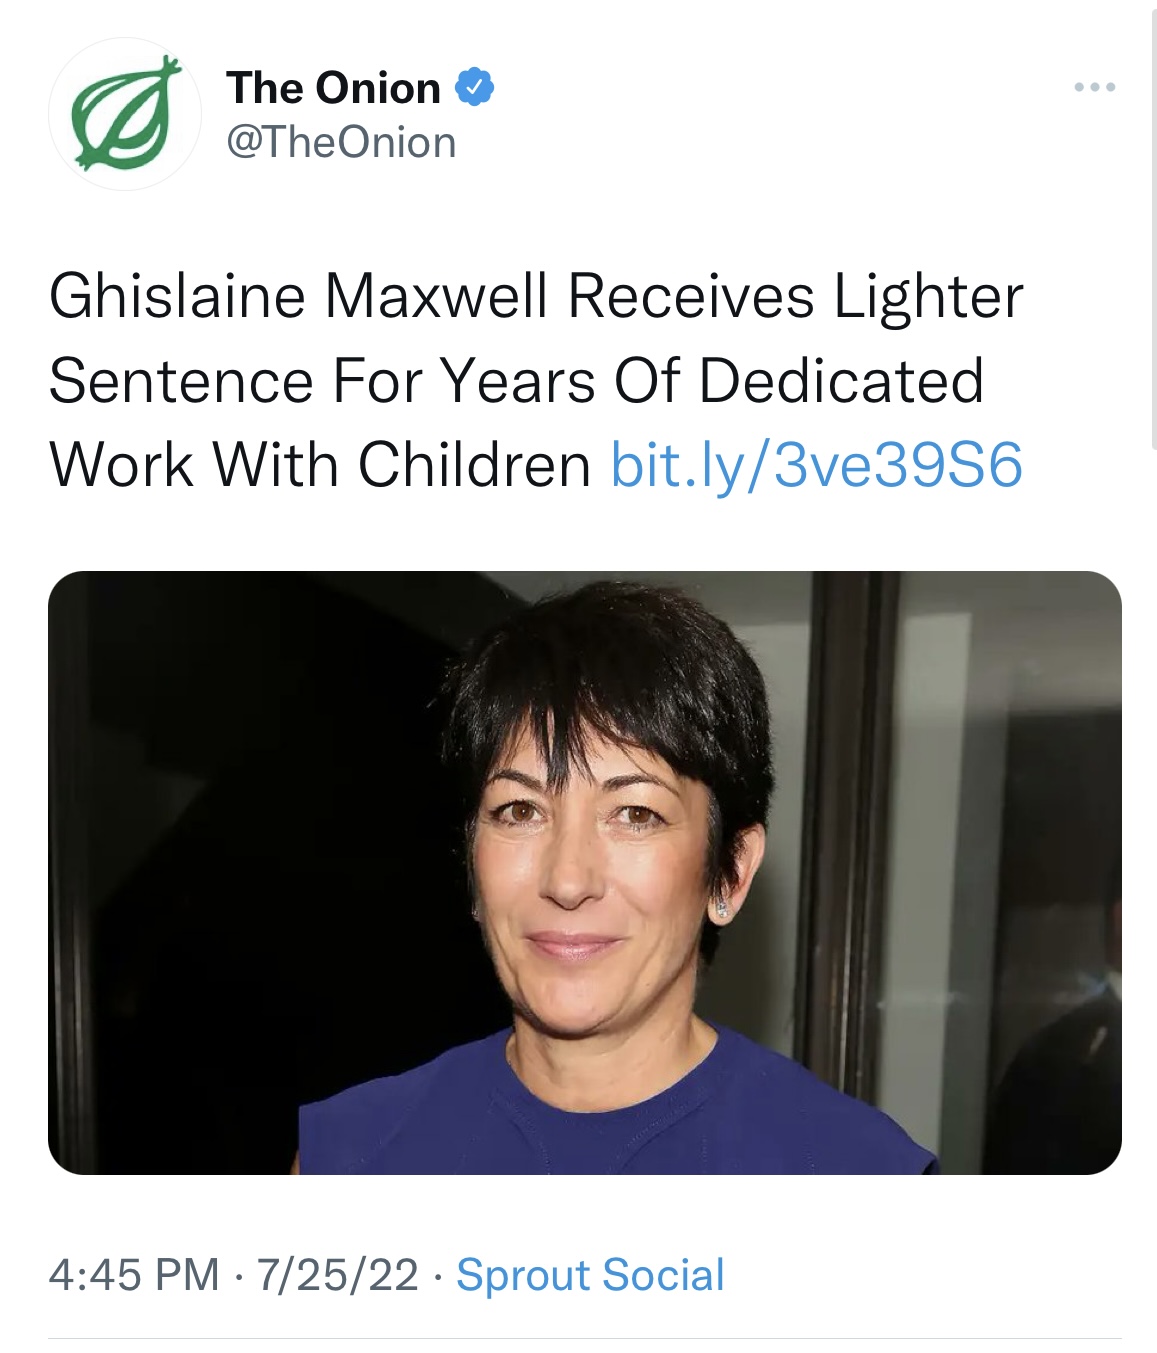Click the blue verified checkmark badge
The image size is (1157, 1353).
point(475,88)
